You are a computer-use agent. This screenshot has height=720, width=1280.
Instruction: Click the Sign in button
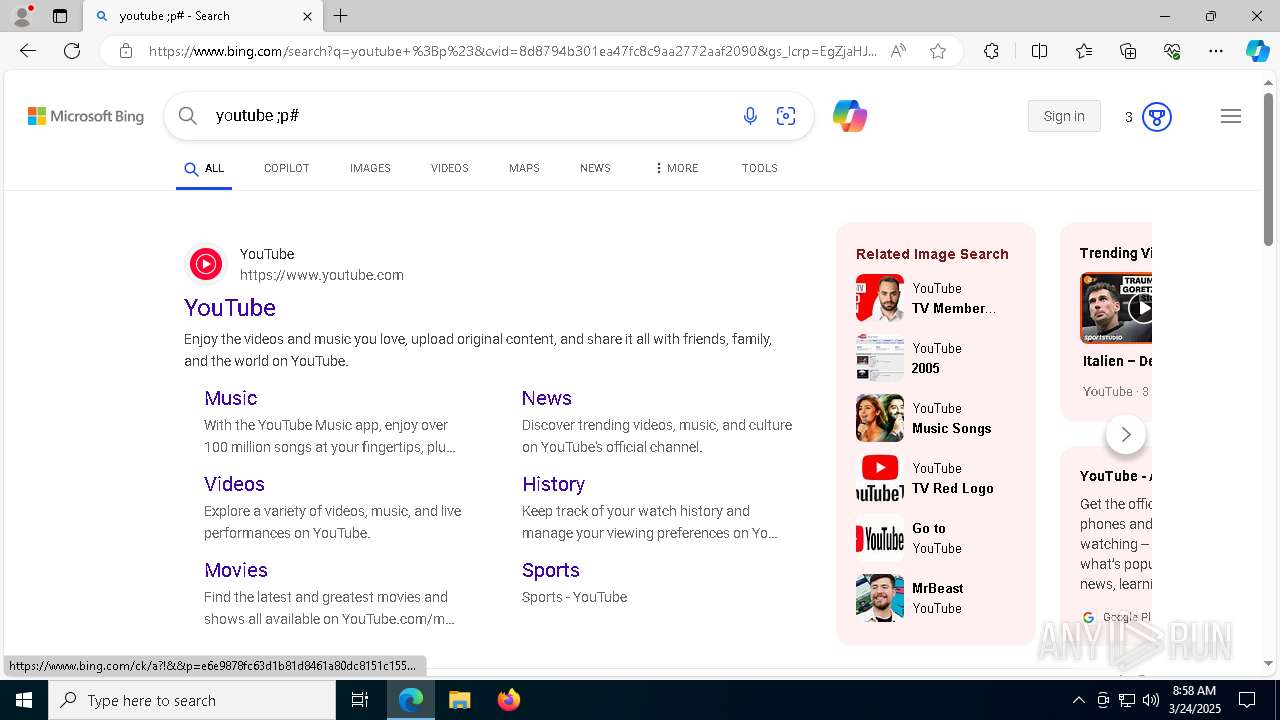(1064, 116)
